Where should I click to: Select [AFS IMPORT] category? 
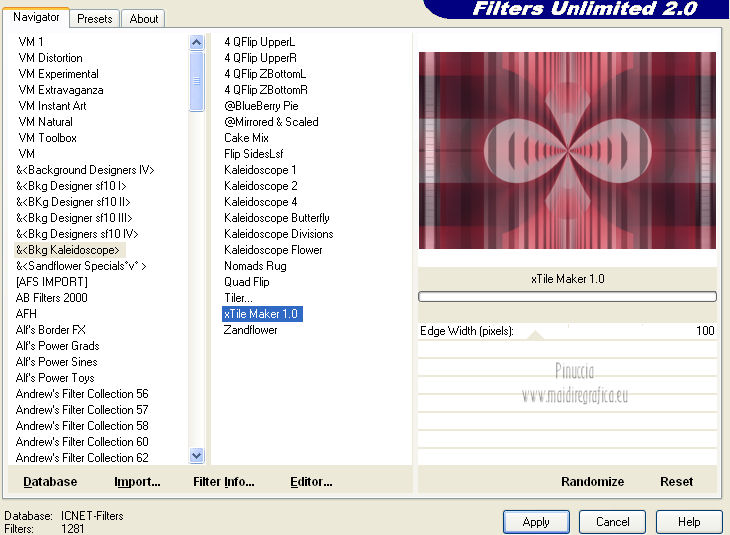click(52, 282)
